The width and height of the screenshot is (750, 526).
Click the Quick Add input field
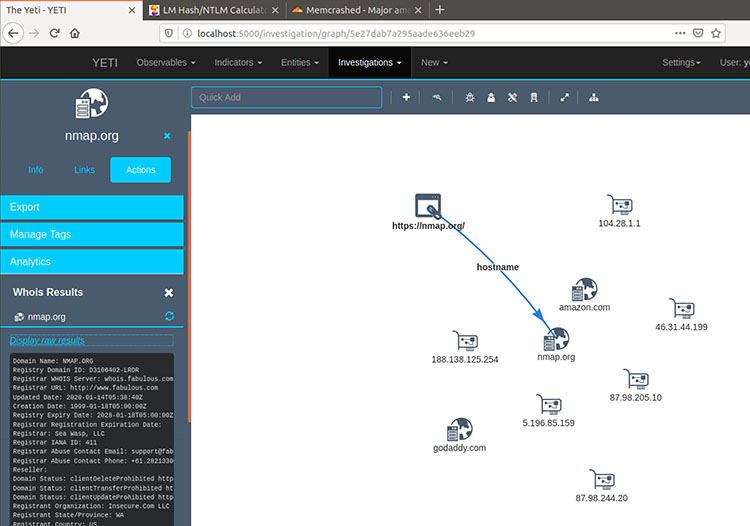click(x=287, y=98)
